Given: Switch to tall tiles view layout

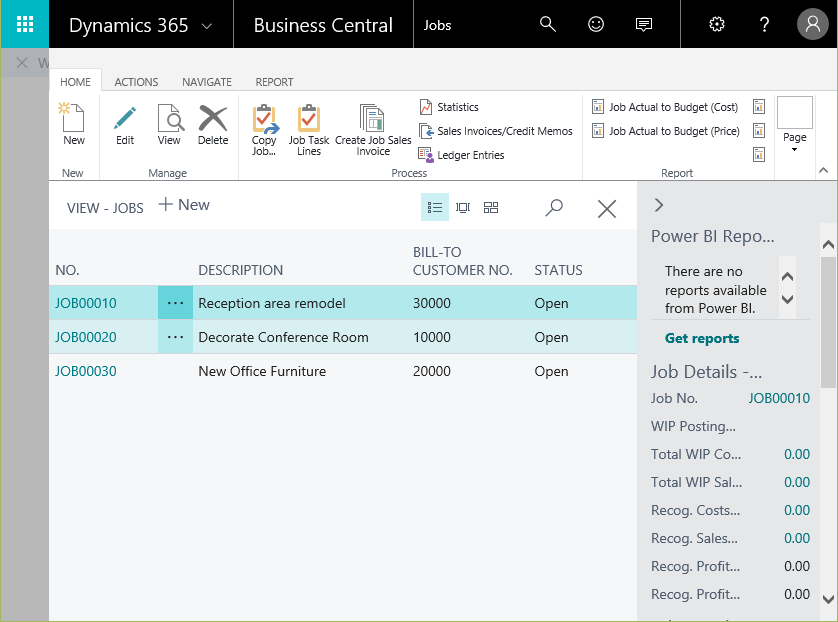Looking at the screenshot, I should coord(463,207).
